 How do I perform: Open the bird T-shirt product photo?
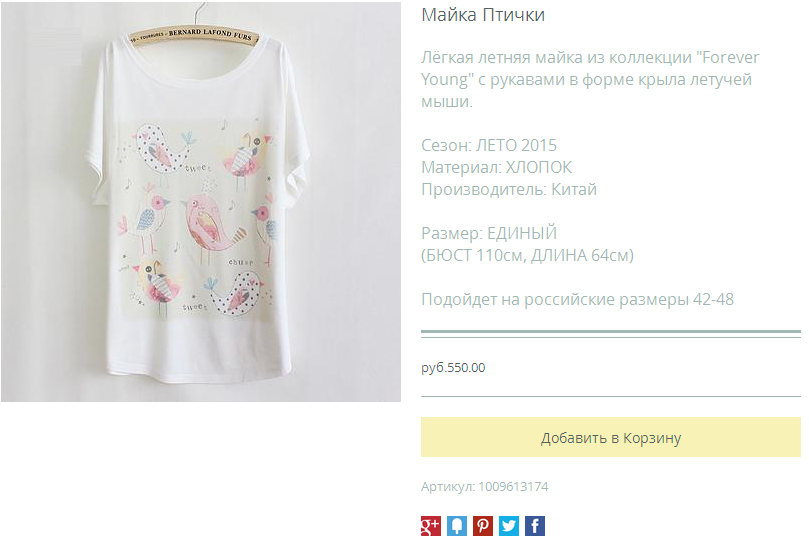click(201, 201)
